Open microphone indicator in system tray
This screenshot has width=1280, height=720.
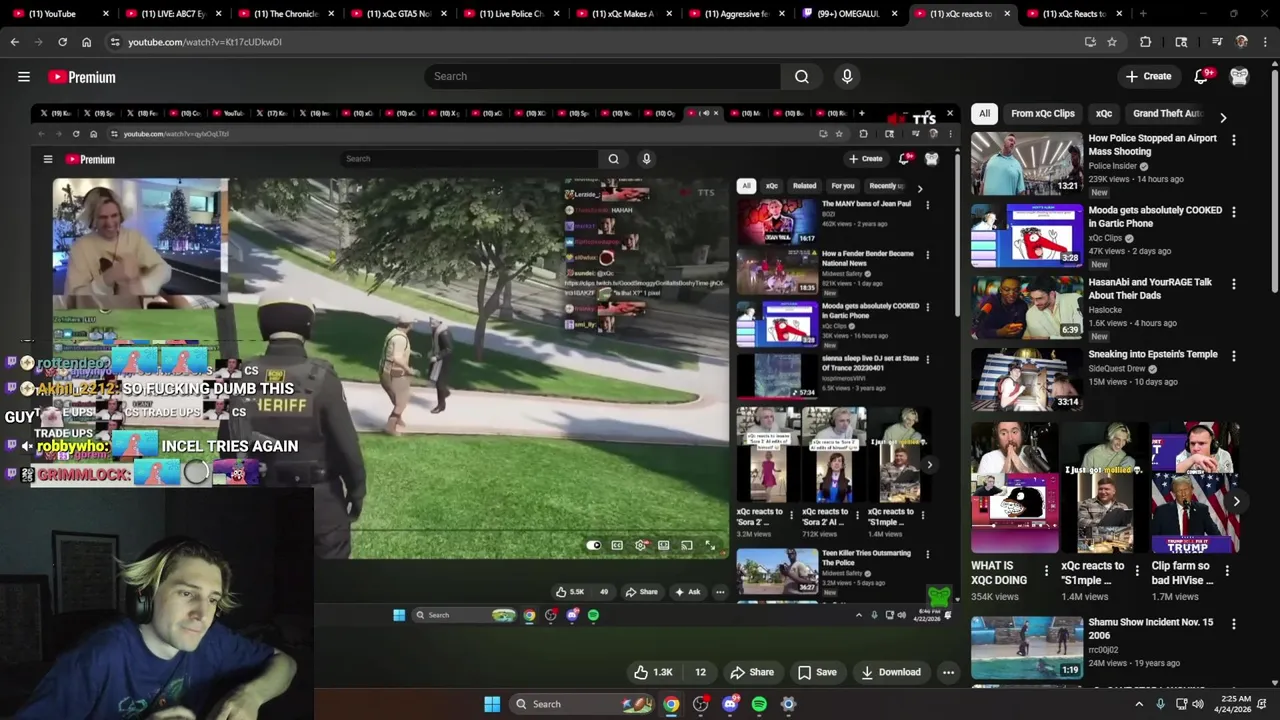click(1160, 704)
